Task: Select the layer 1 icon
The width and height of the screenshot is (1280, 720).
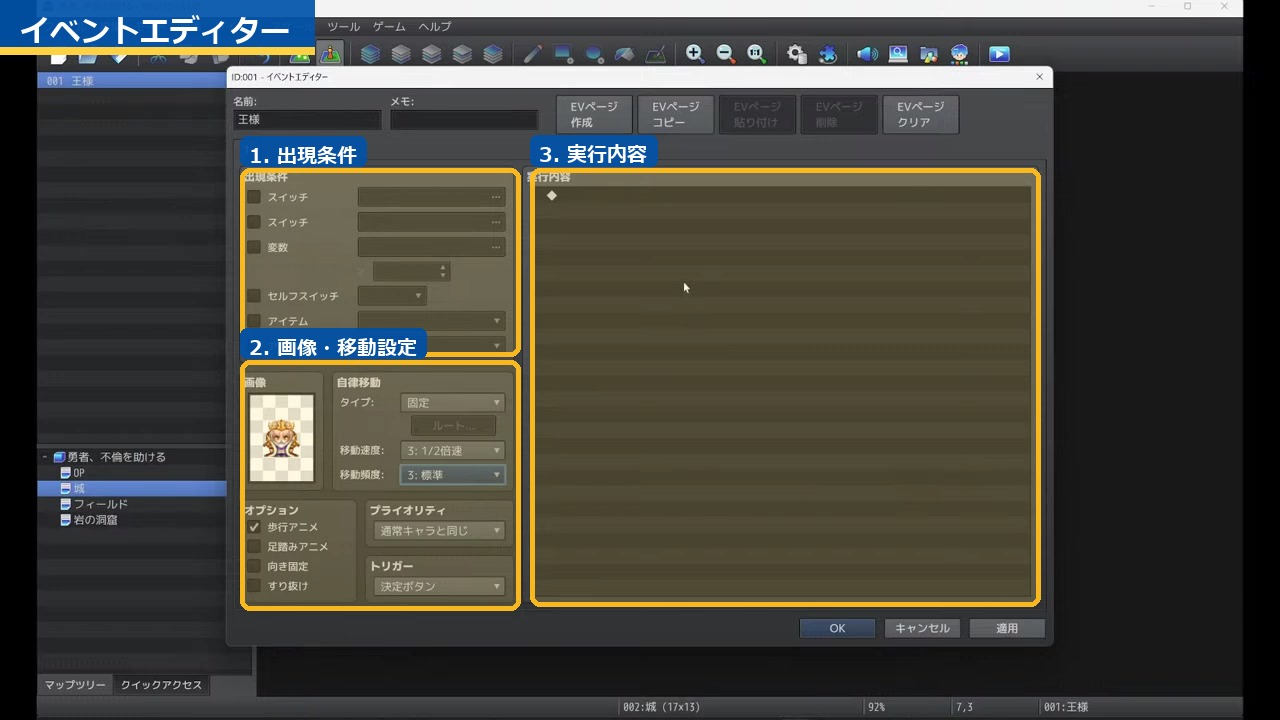Action: 401,54
